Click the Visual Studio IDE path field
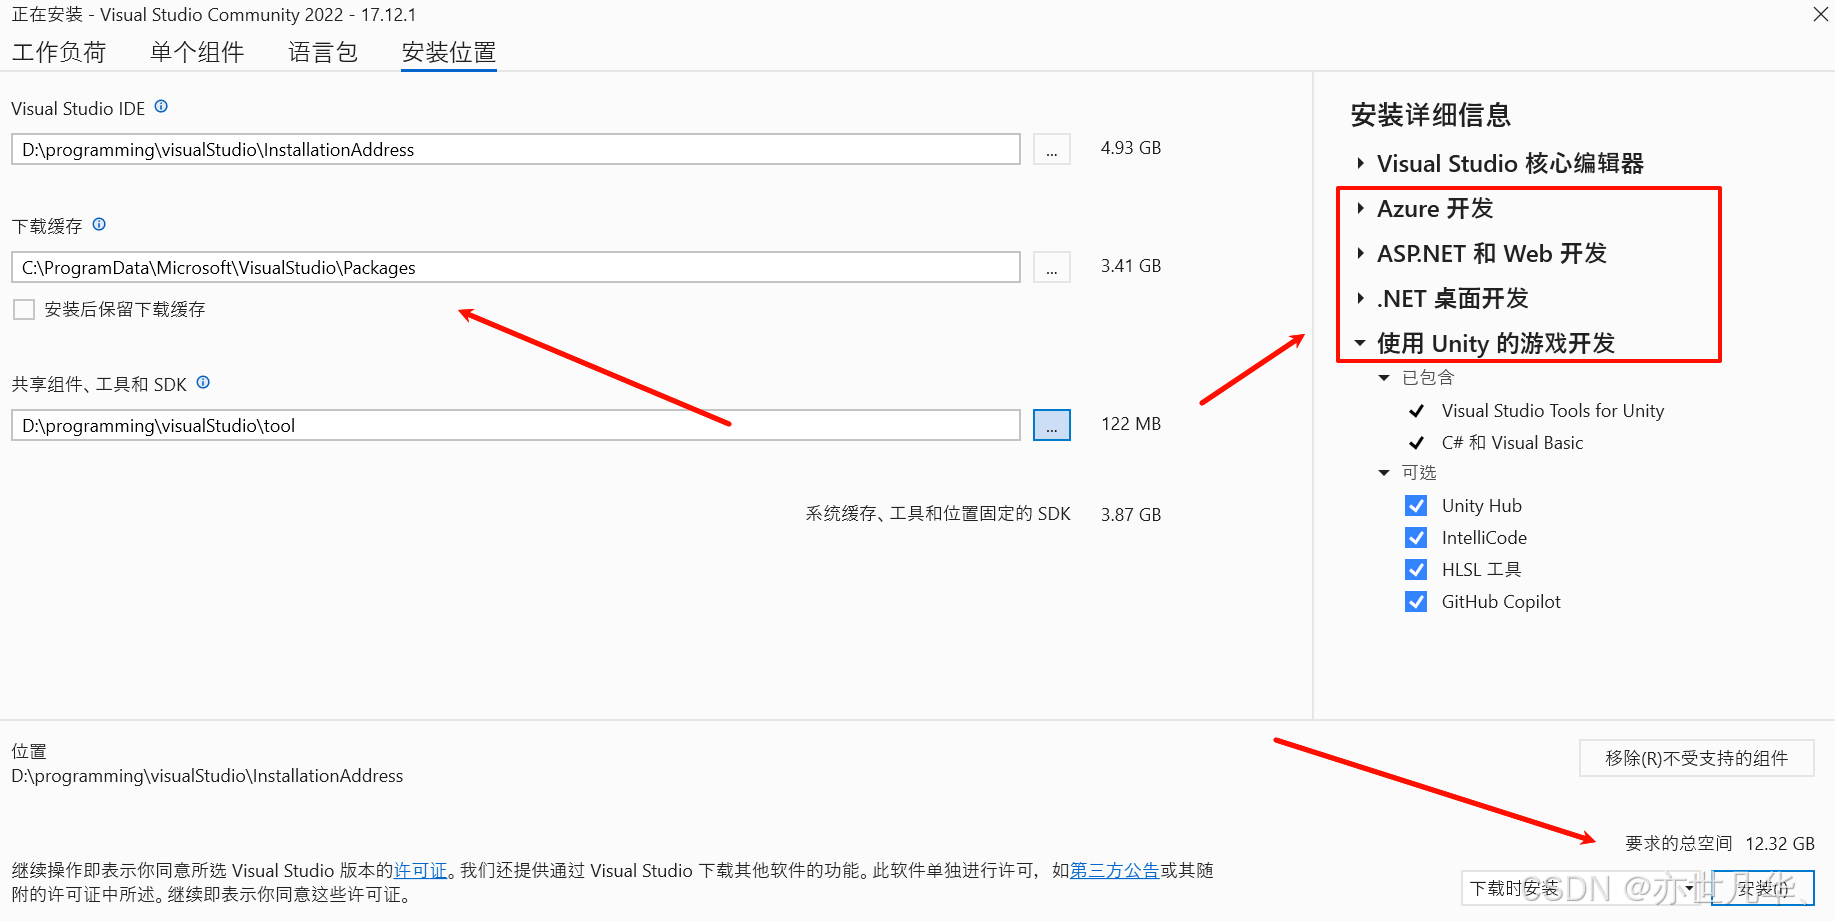The image size is (1835, 921). pos(516,150)
